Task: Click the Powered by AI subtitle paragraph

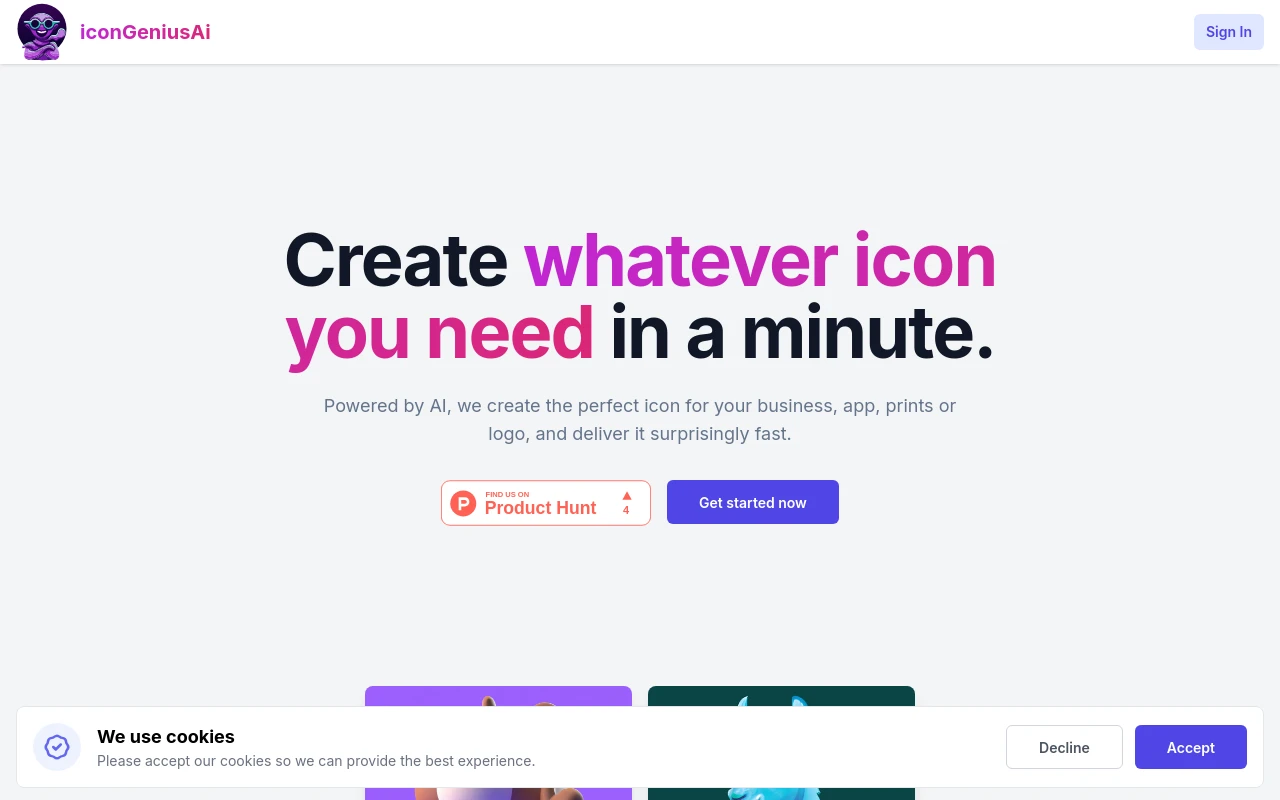Action: point(640,420)
